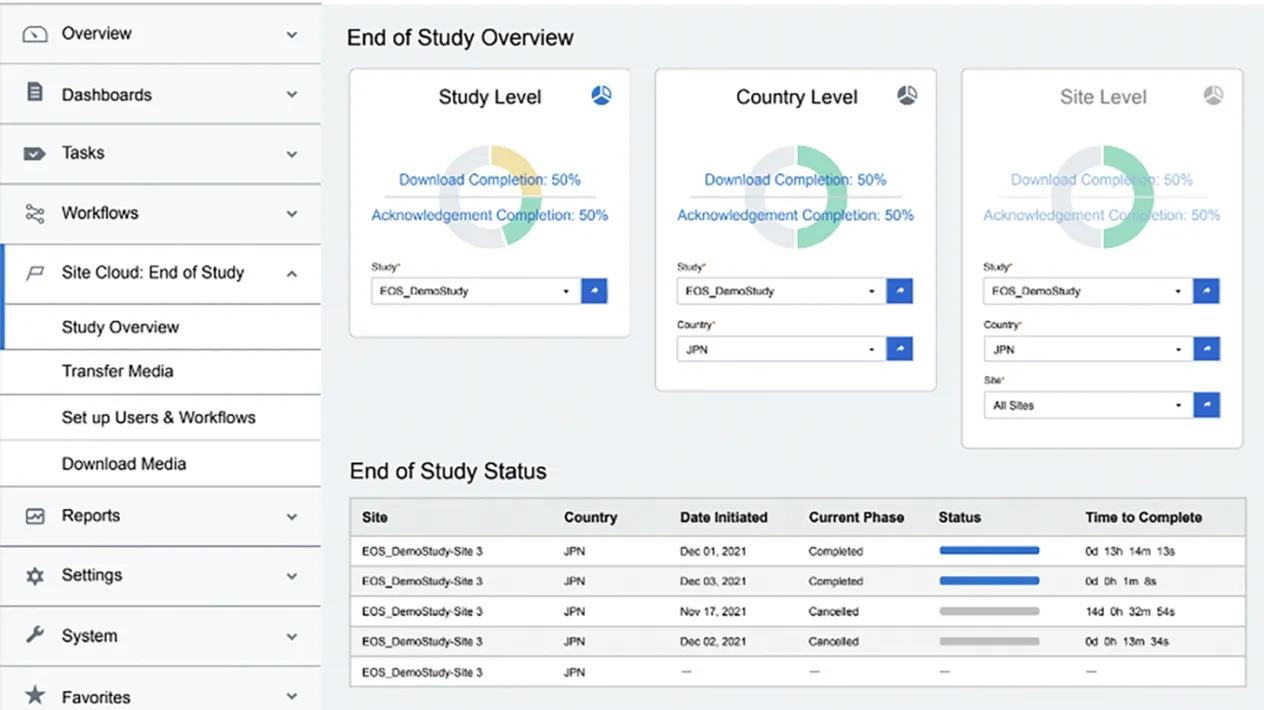1264x710 pixels.
Task: Click the pie chart icon on Site Level card
Action: (x=1213, y=96)
